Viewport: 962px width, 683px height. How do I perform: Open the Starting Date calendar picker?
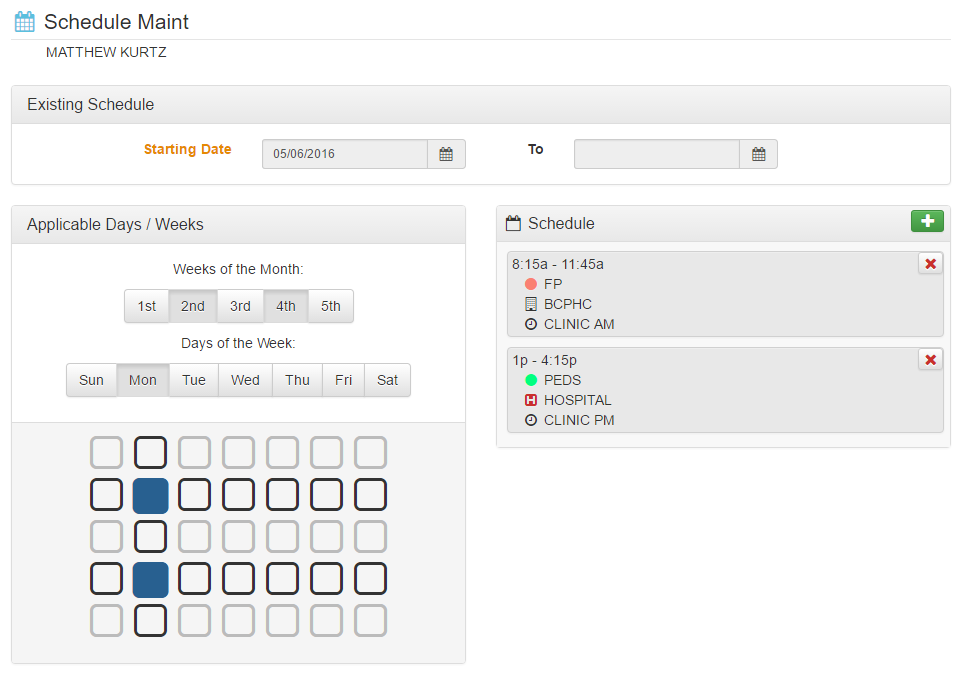point(446,154)
